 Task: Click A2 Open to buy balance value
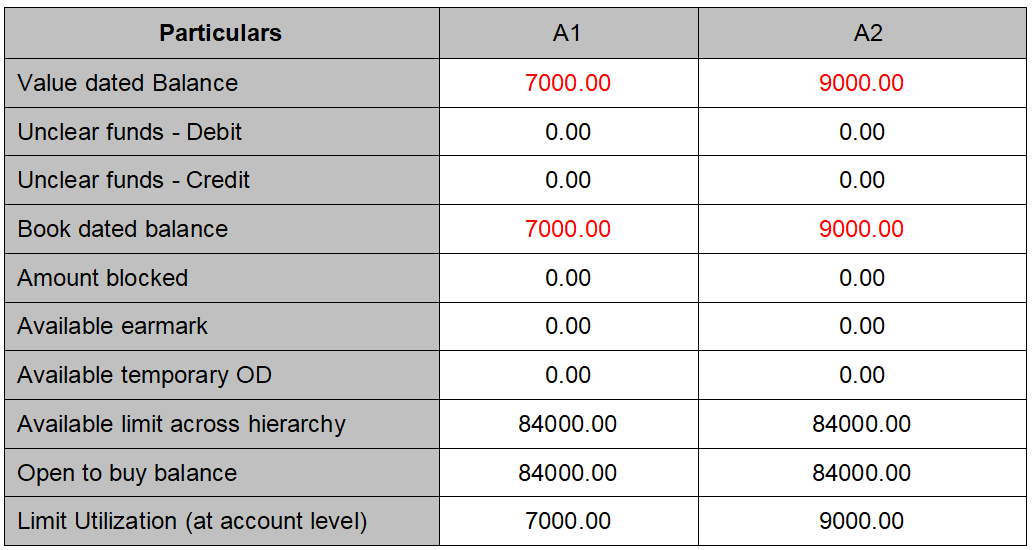(861, 473)
